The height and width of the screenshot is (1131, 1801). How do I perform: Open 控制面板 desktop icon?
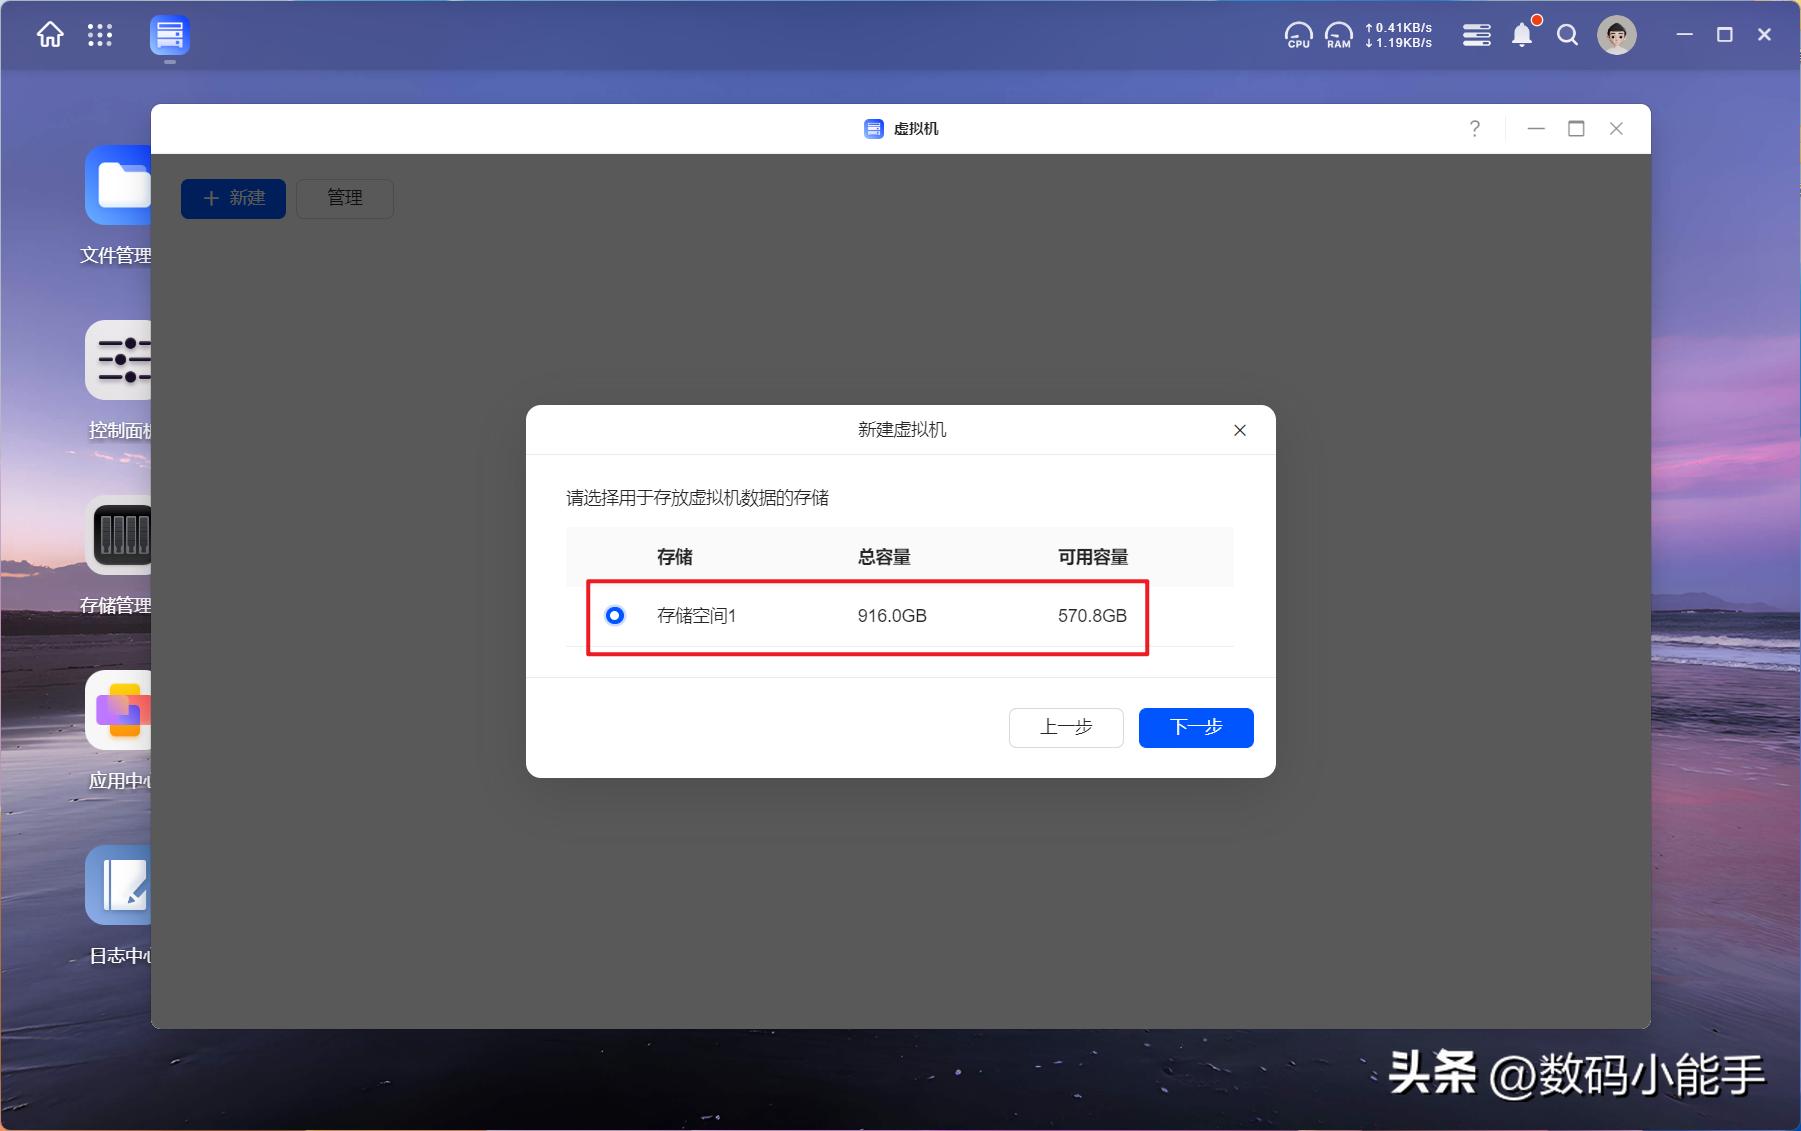click(x=119, y=361)
